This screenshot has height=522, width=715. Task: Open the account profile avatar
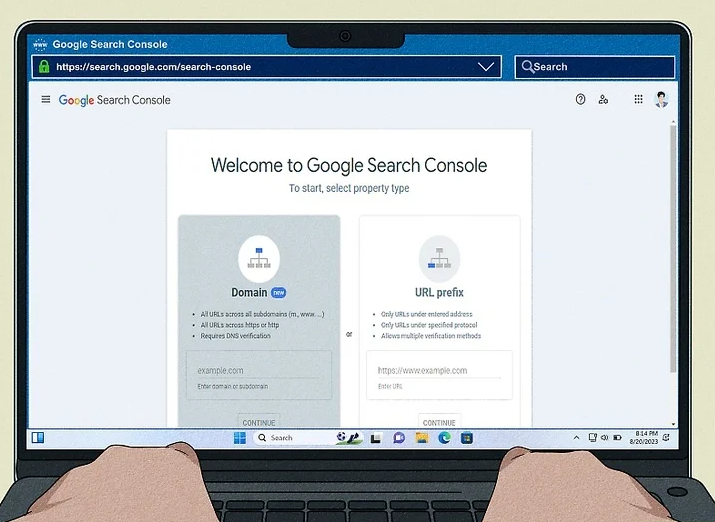(661, 99)
